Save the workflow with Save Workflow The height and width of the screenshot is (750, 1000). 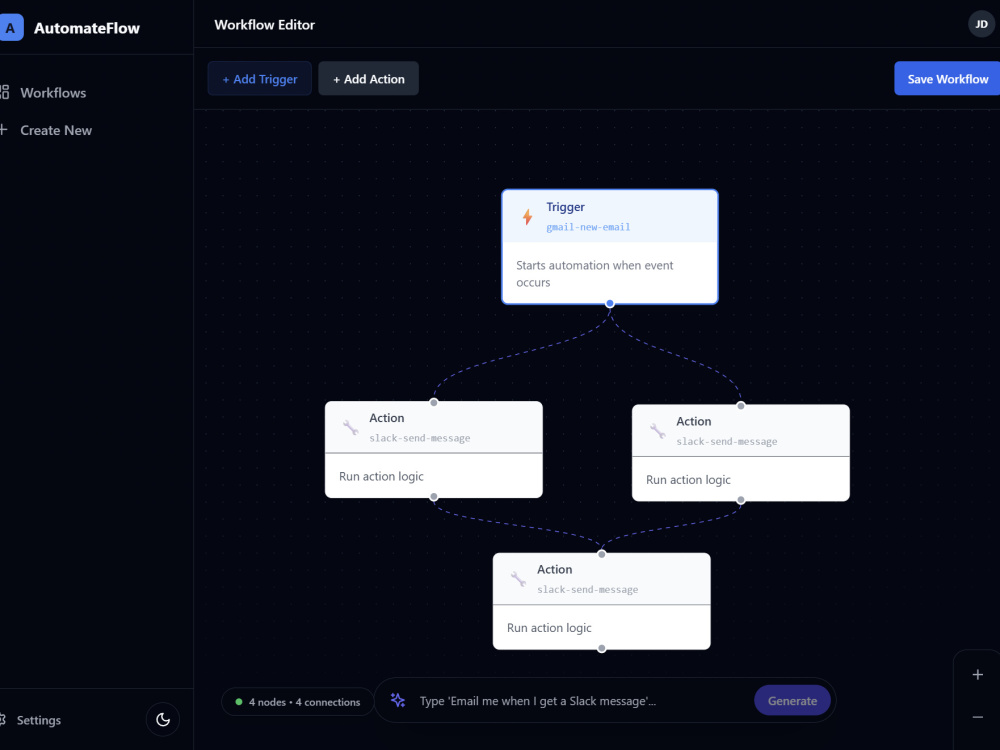[x=947, y=78]
